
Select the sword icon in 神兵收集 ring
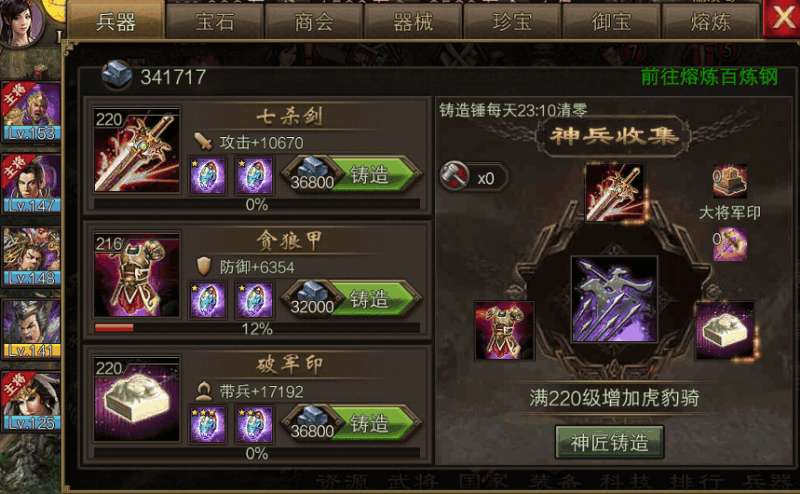coord(614,193)
